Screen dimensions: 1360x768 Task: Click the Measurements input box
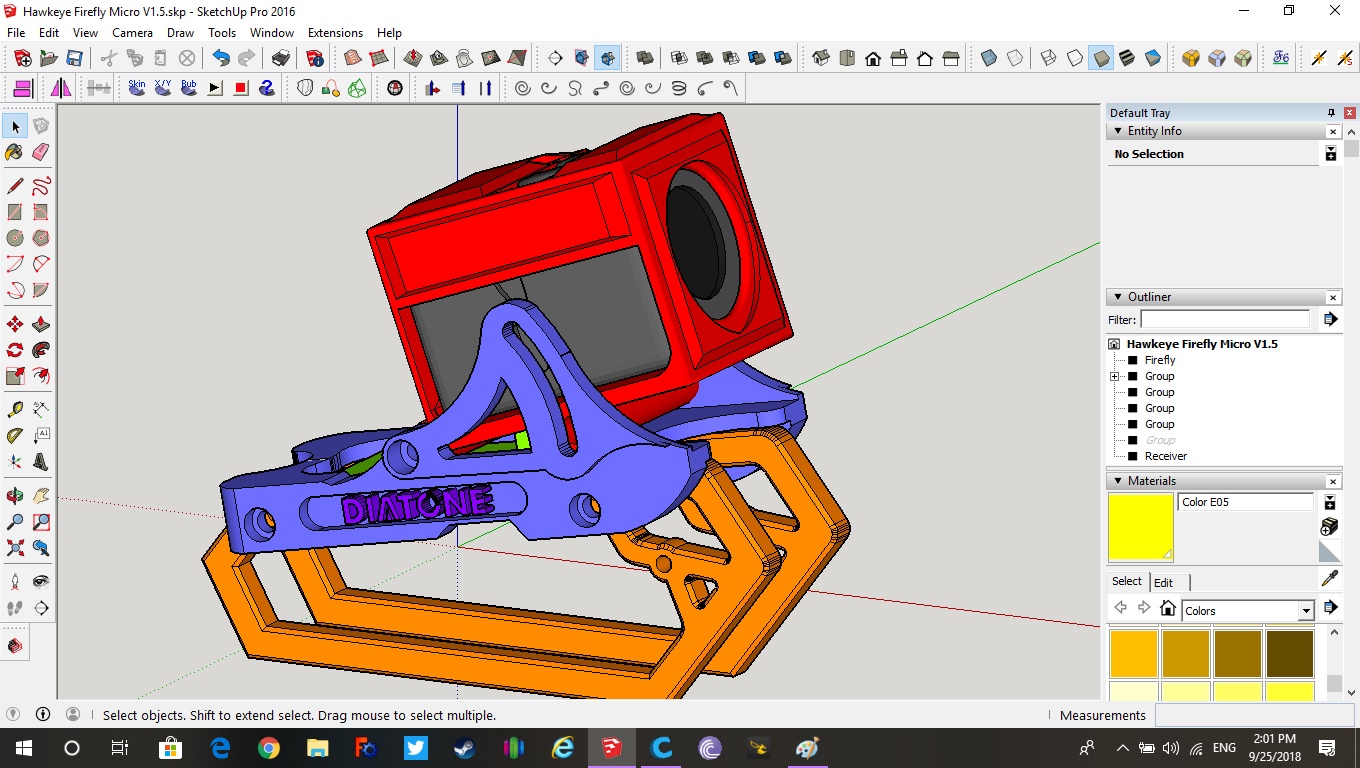click(x=1255, y=715)
